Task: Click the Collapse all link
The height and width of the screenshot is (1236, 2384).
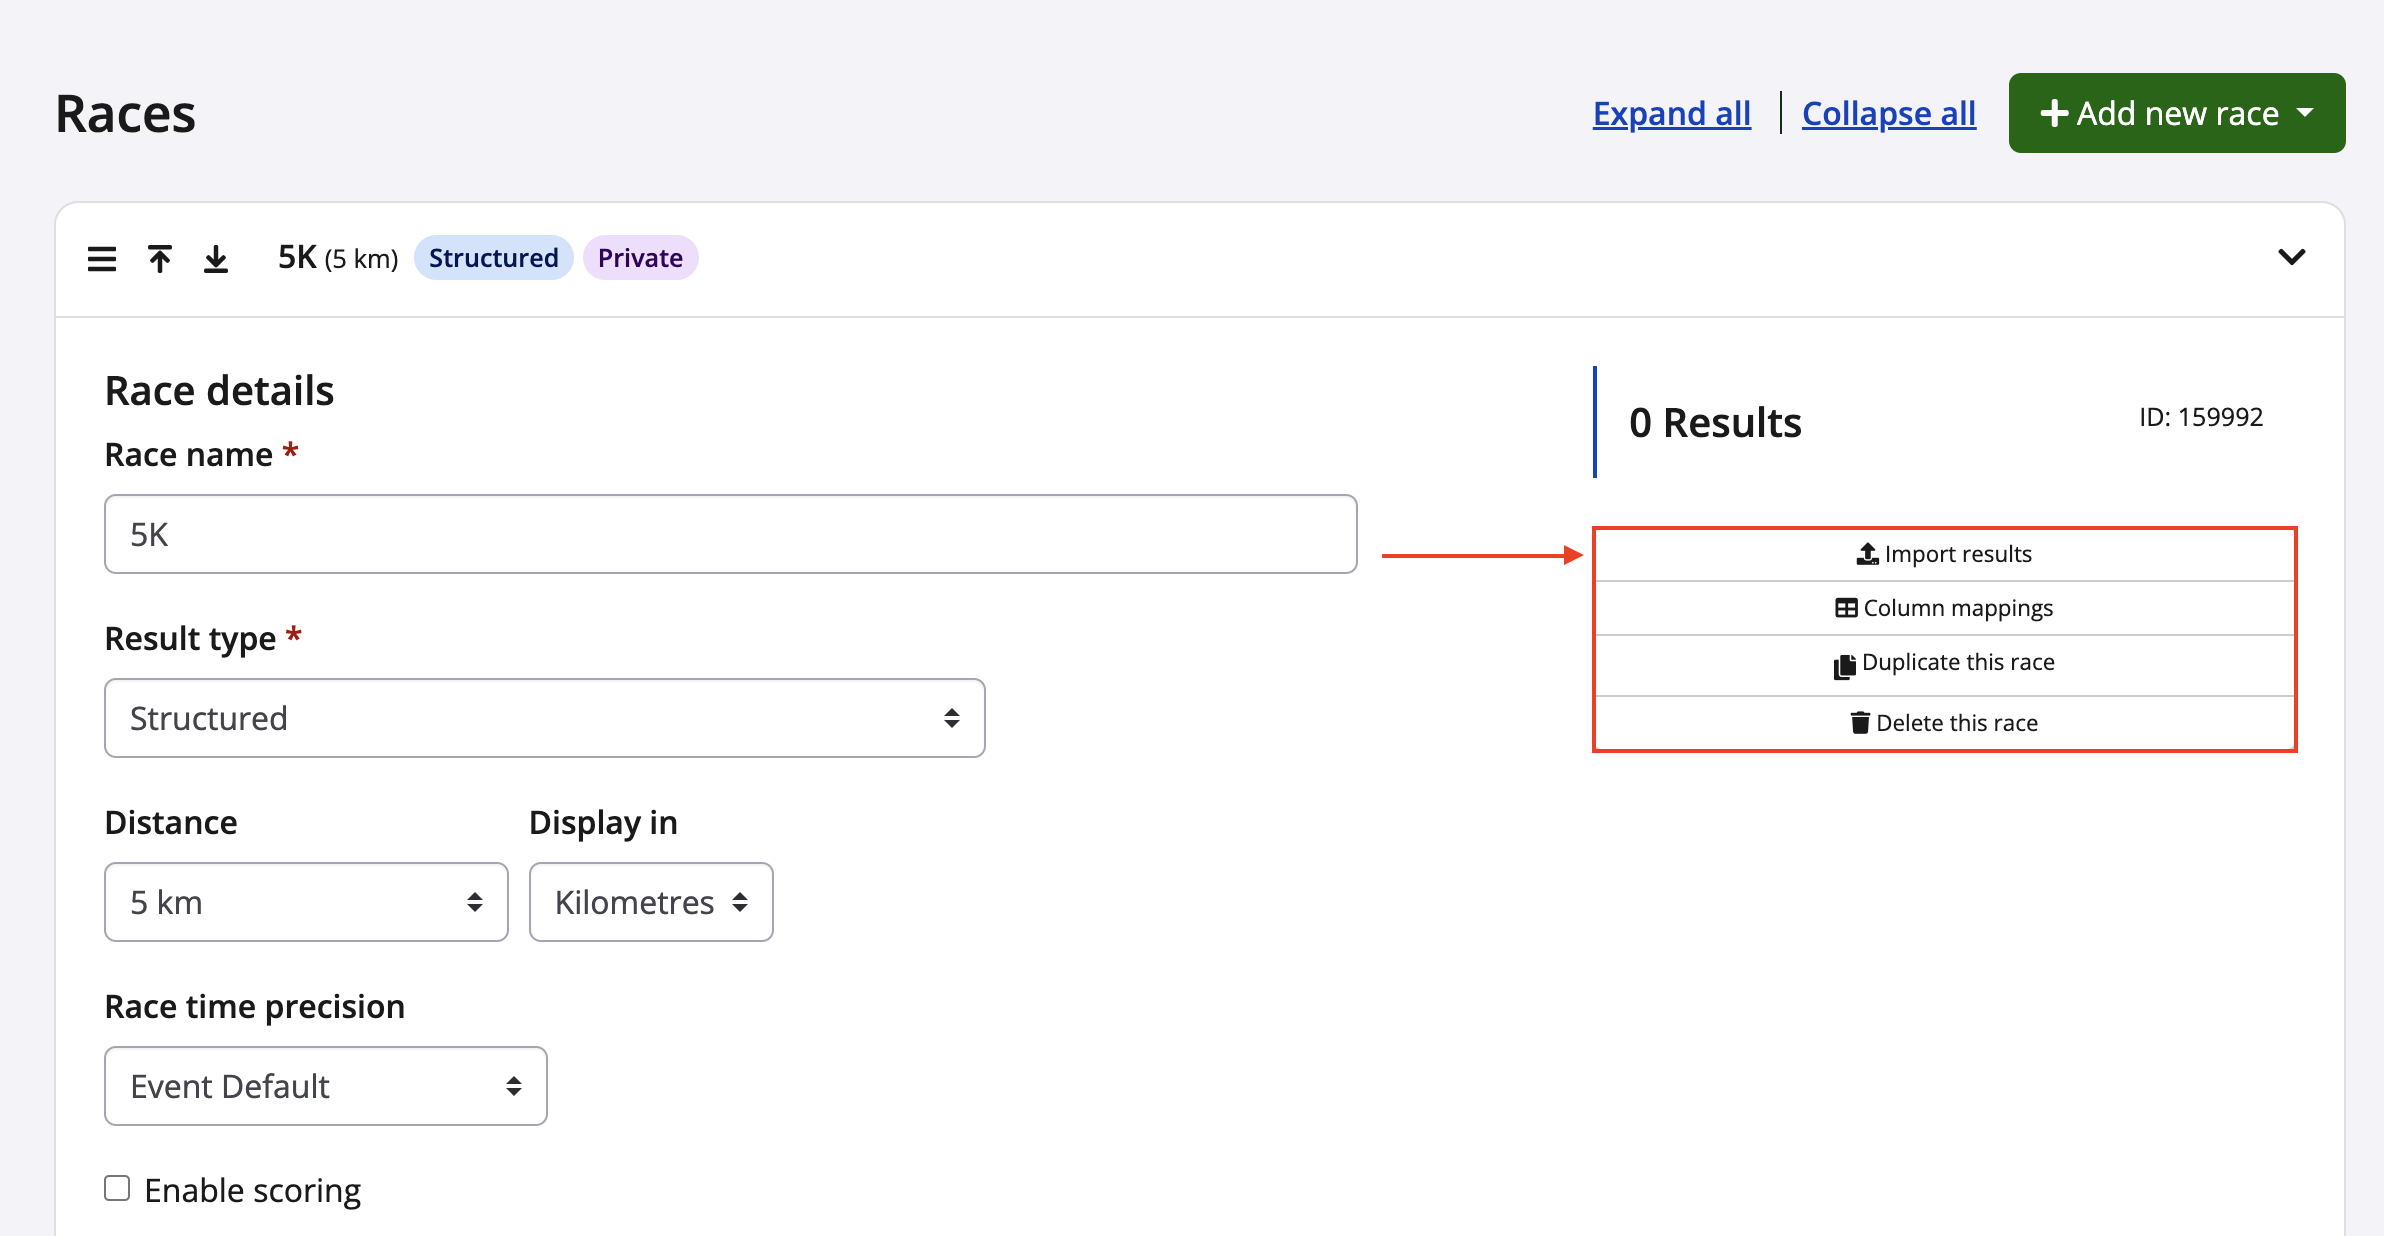Action: (1888, 114)
